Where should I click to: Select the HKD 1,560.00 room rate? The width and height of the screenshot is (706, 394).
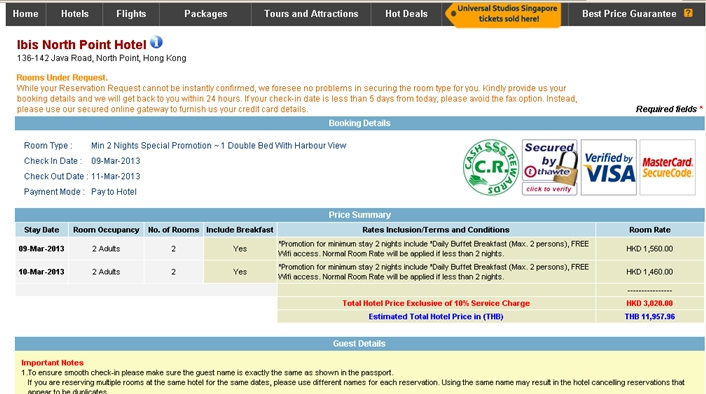click(650, 249)
